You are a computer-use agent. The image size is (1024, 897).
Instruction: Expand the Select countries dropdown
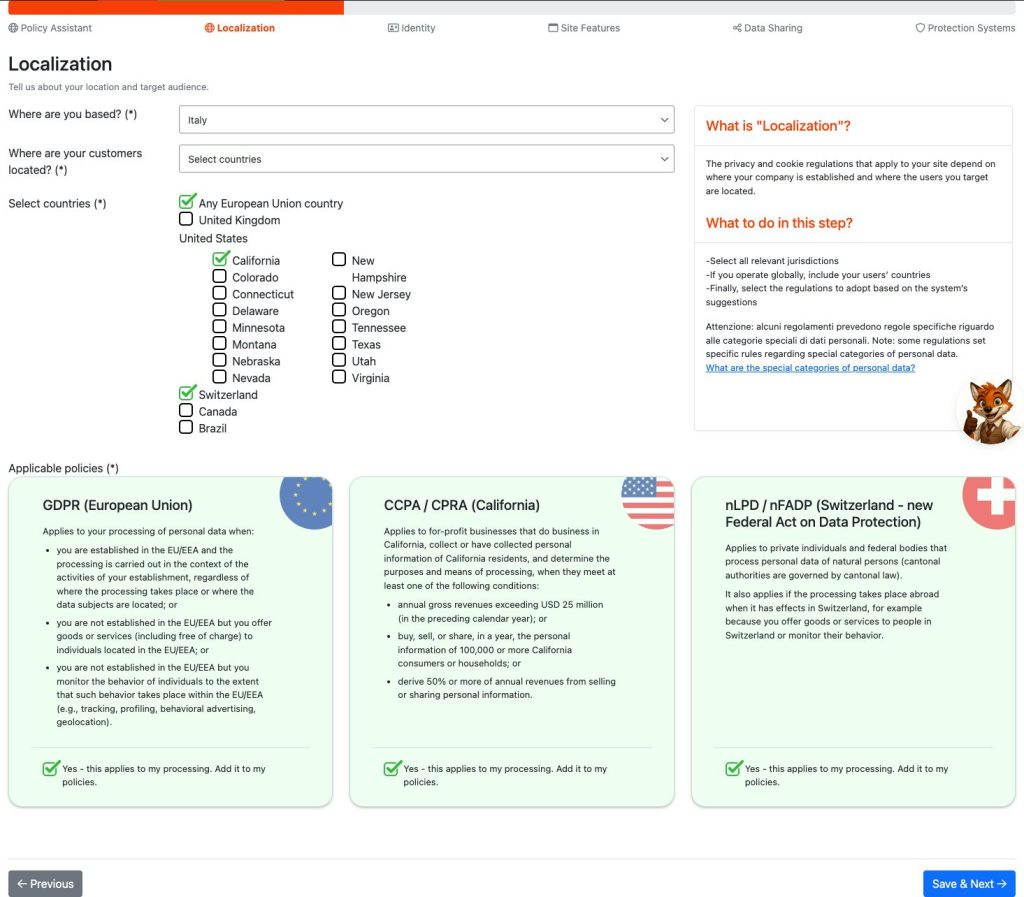[x=427, y=159]
